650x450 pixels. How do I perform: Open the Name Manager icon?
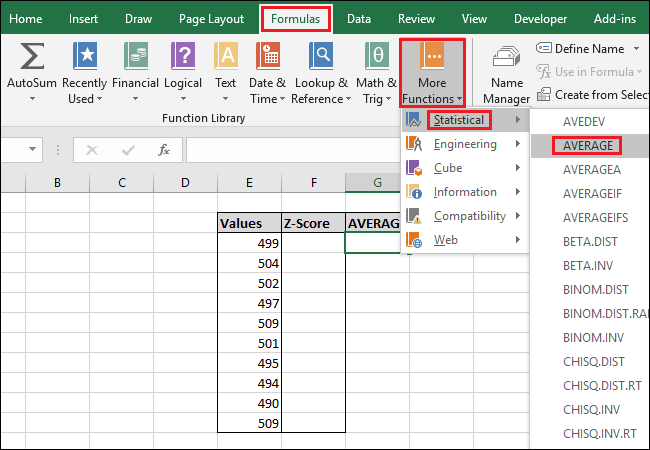point(506,62)
